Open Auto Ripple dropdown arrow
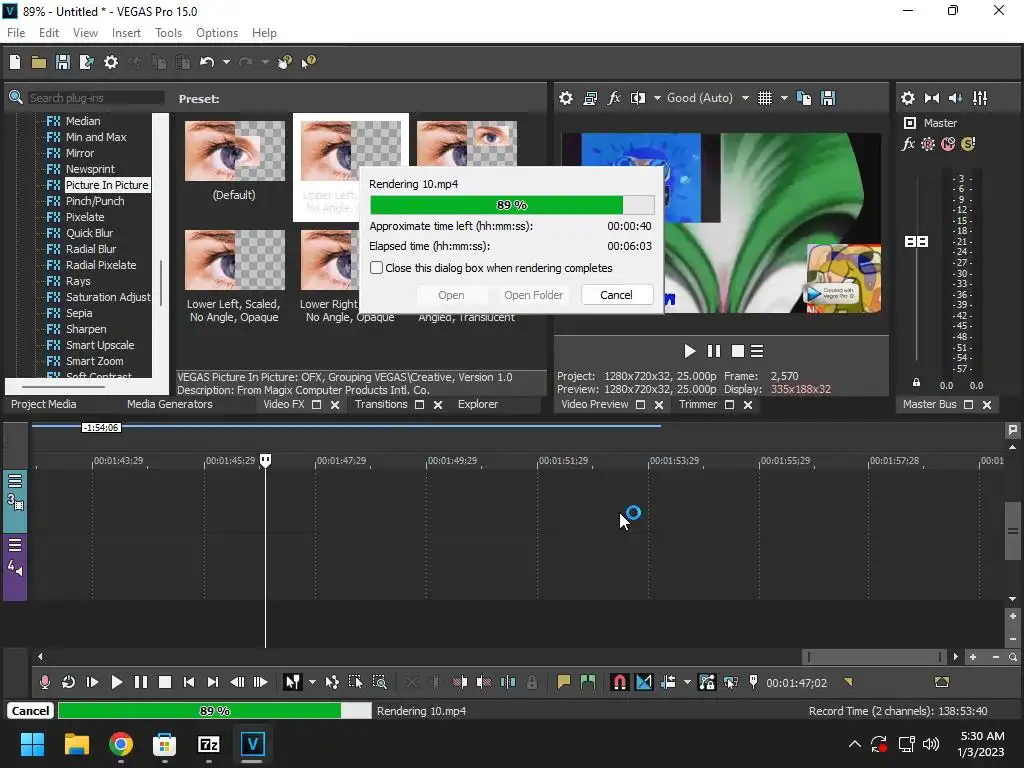The image size is (1024, 768). (x=687, y=682)
